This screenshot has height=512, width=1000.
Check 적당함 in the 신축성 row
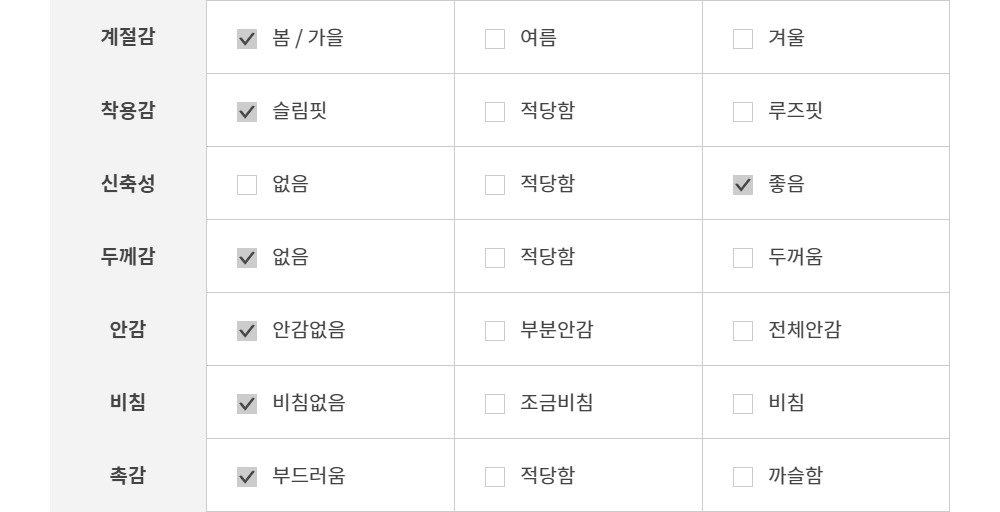pyautogui.click(x=495, y=186)
